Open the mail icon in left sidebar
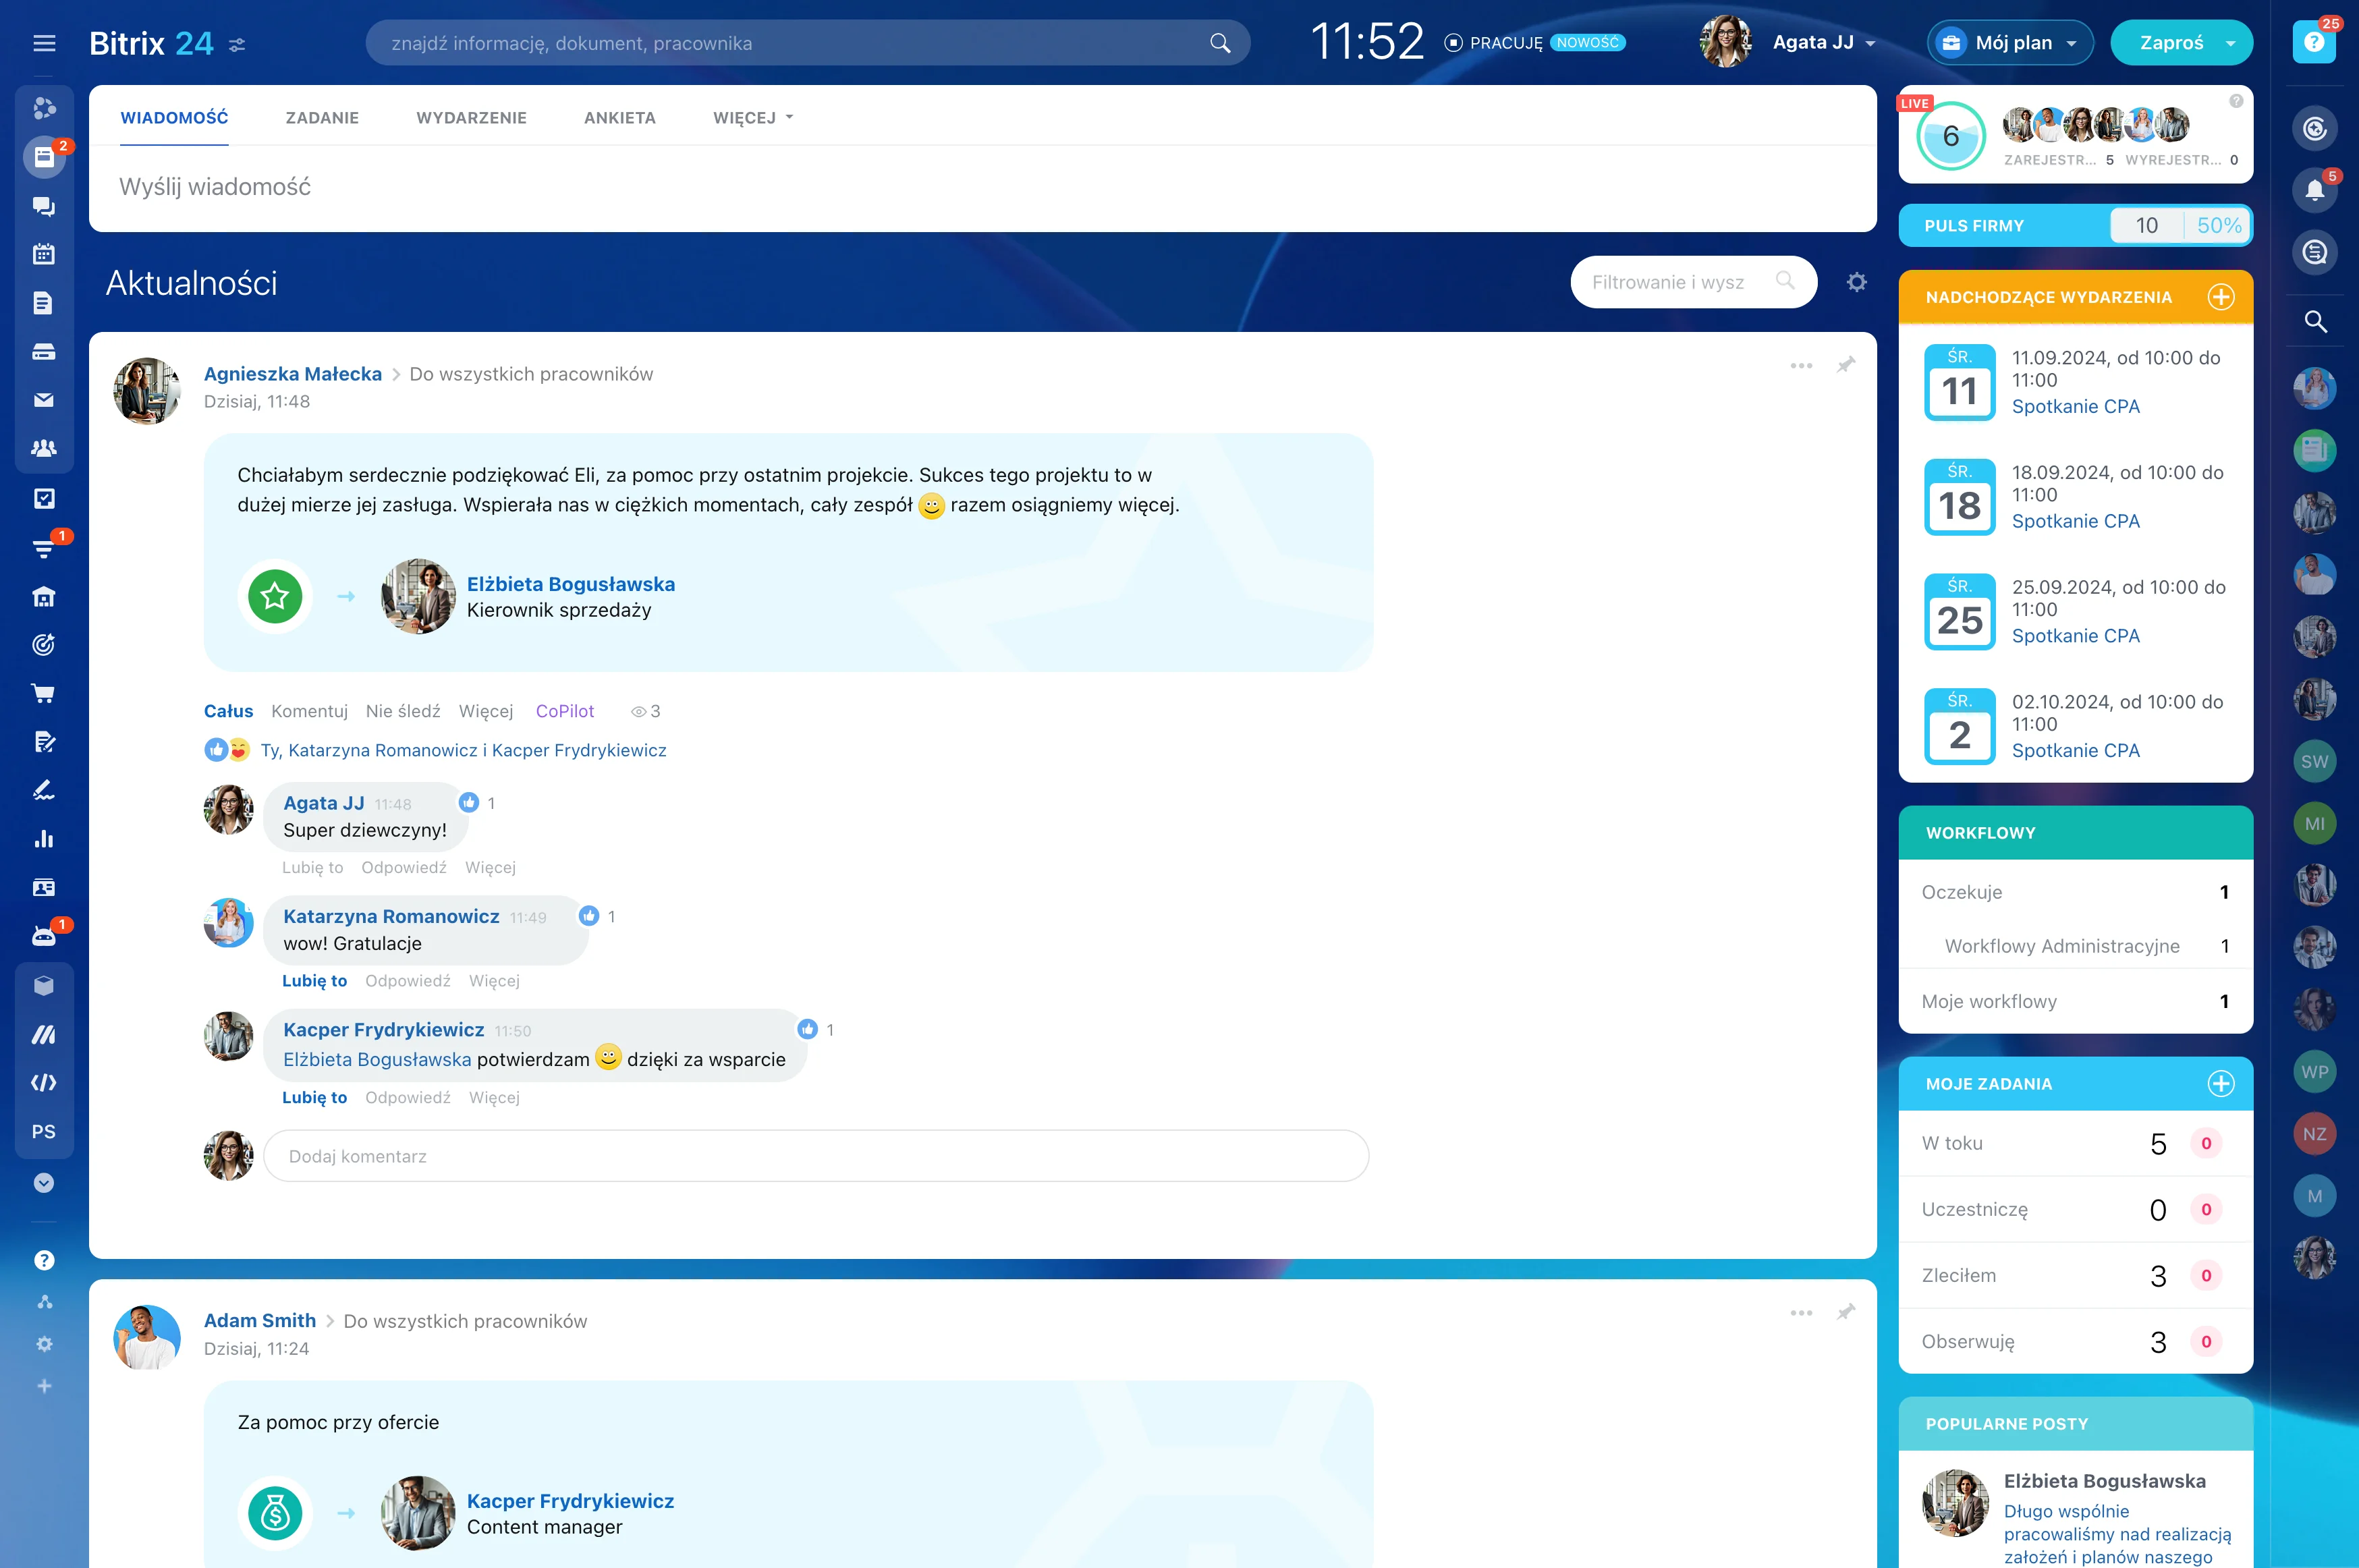The width and height of the screenshot is (2359, 1568). click(43, 400)
